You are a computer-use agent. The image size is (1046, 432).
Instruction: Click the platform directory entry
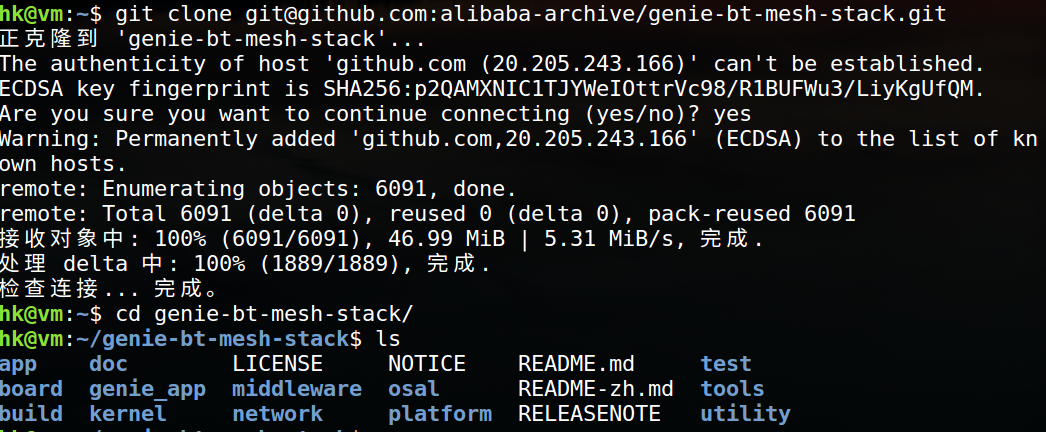point(440,414)
